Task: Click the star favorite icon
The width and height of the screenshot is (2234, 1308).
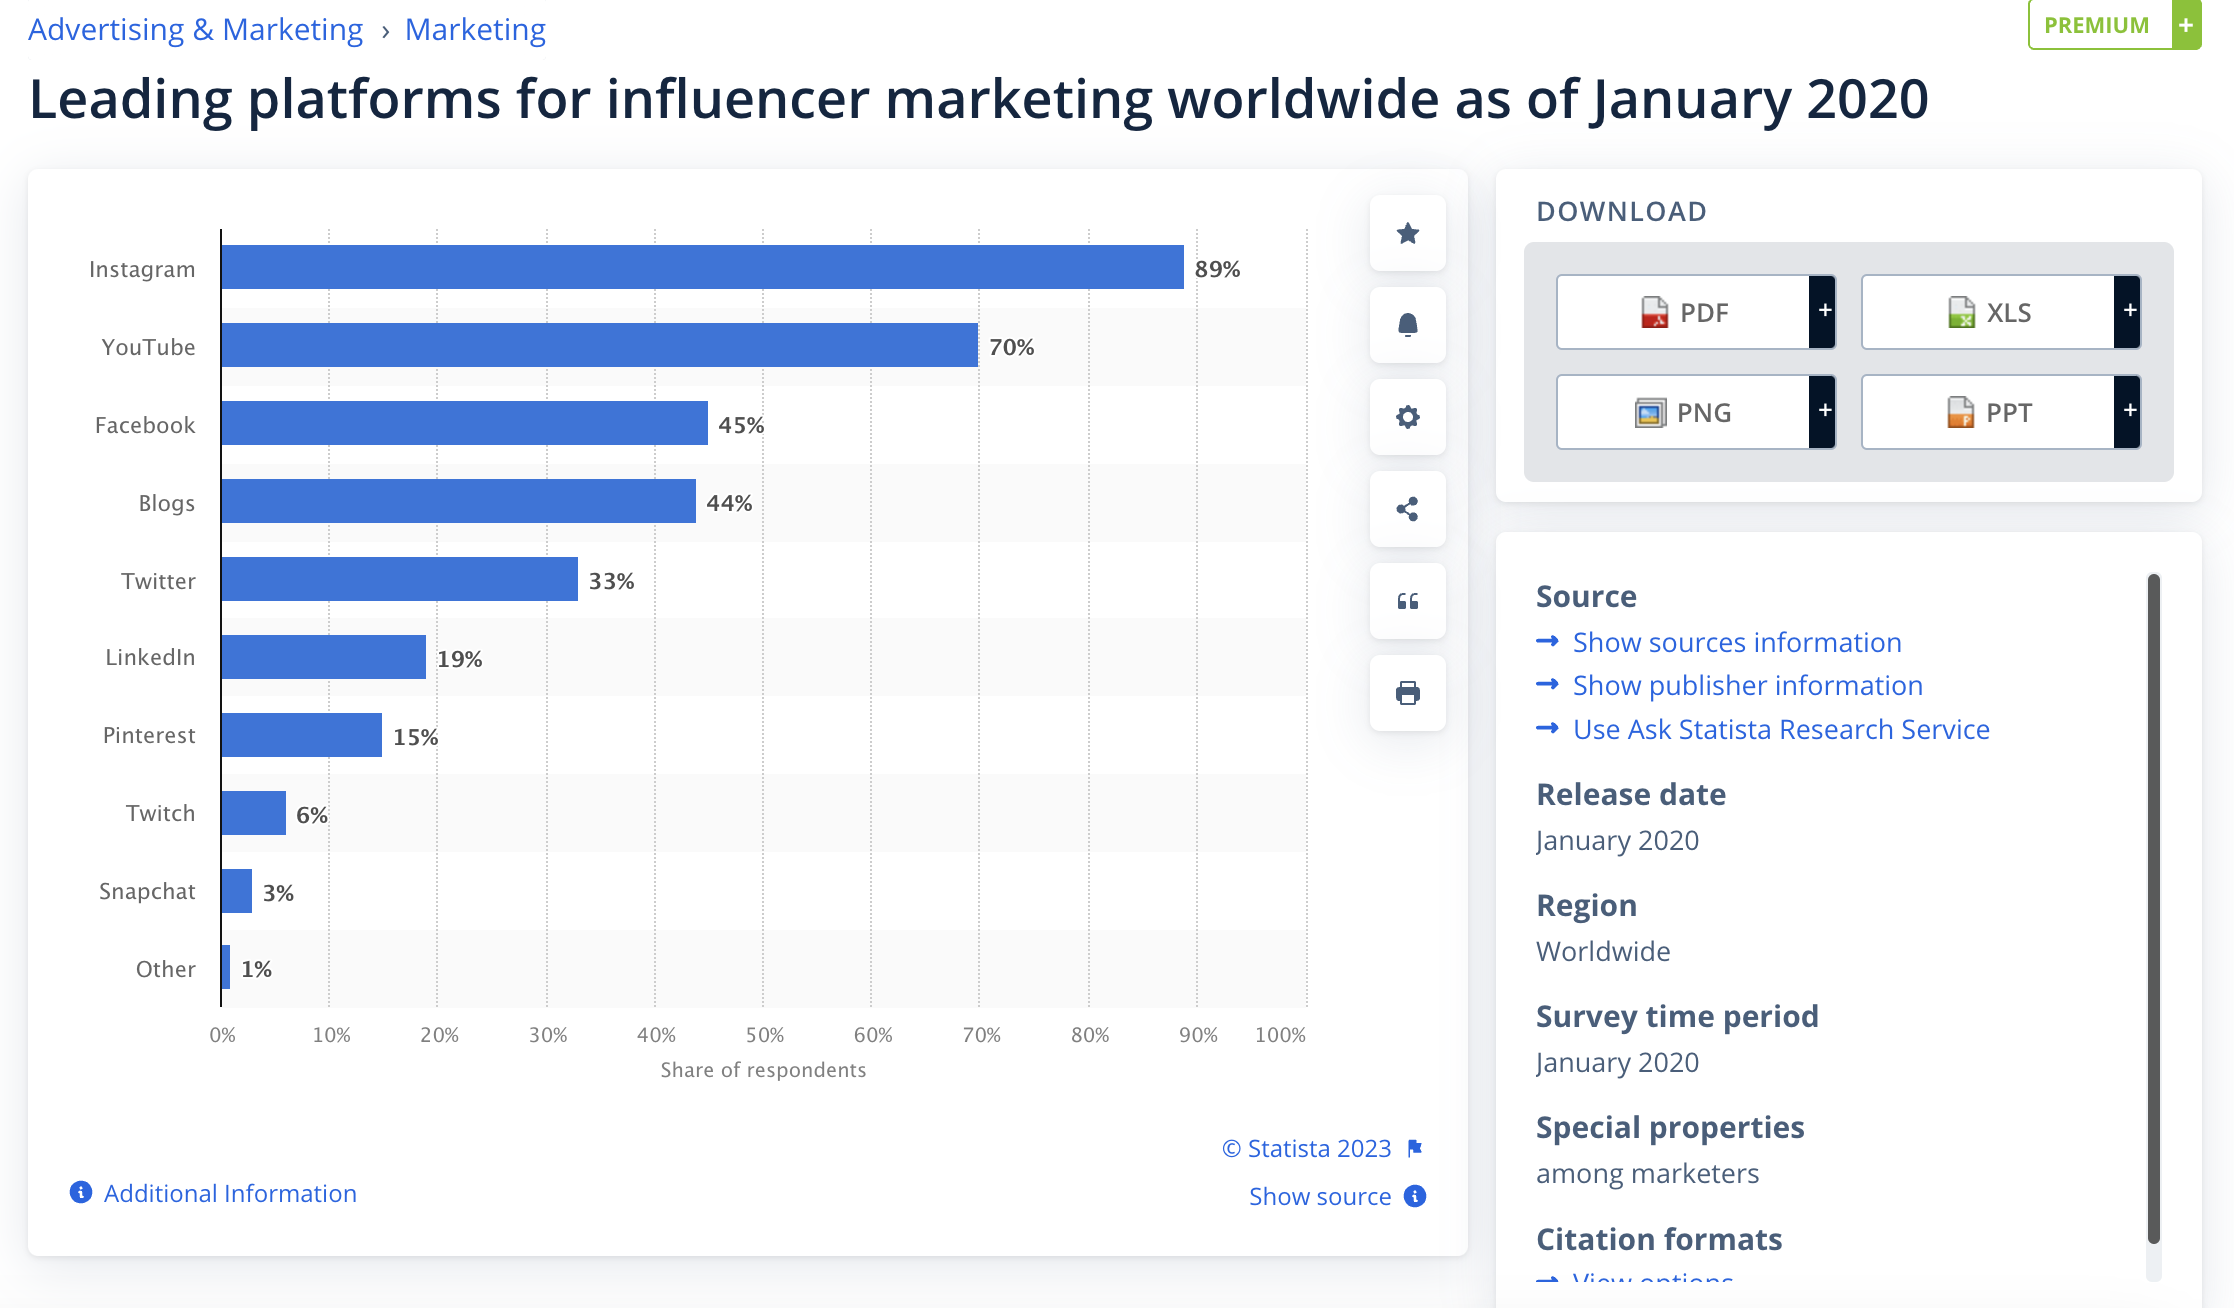Action: 1407,234
